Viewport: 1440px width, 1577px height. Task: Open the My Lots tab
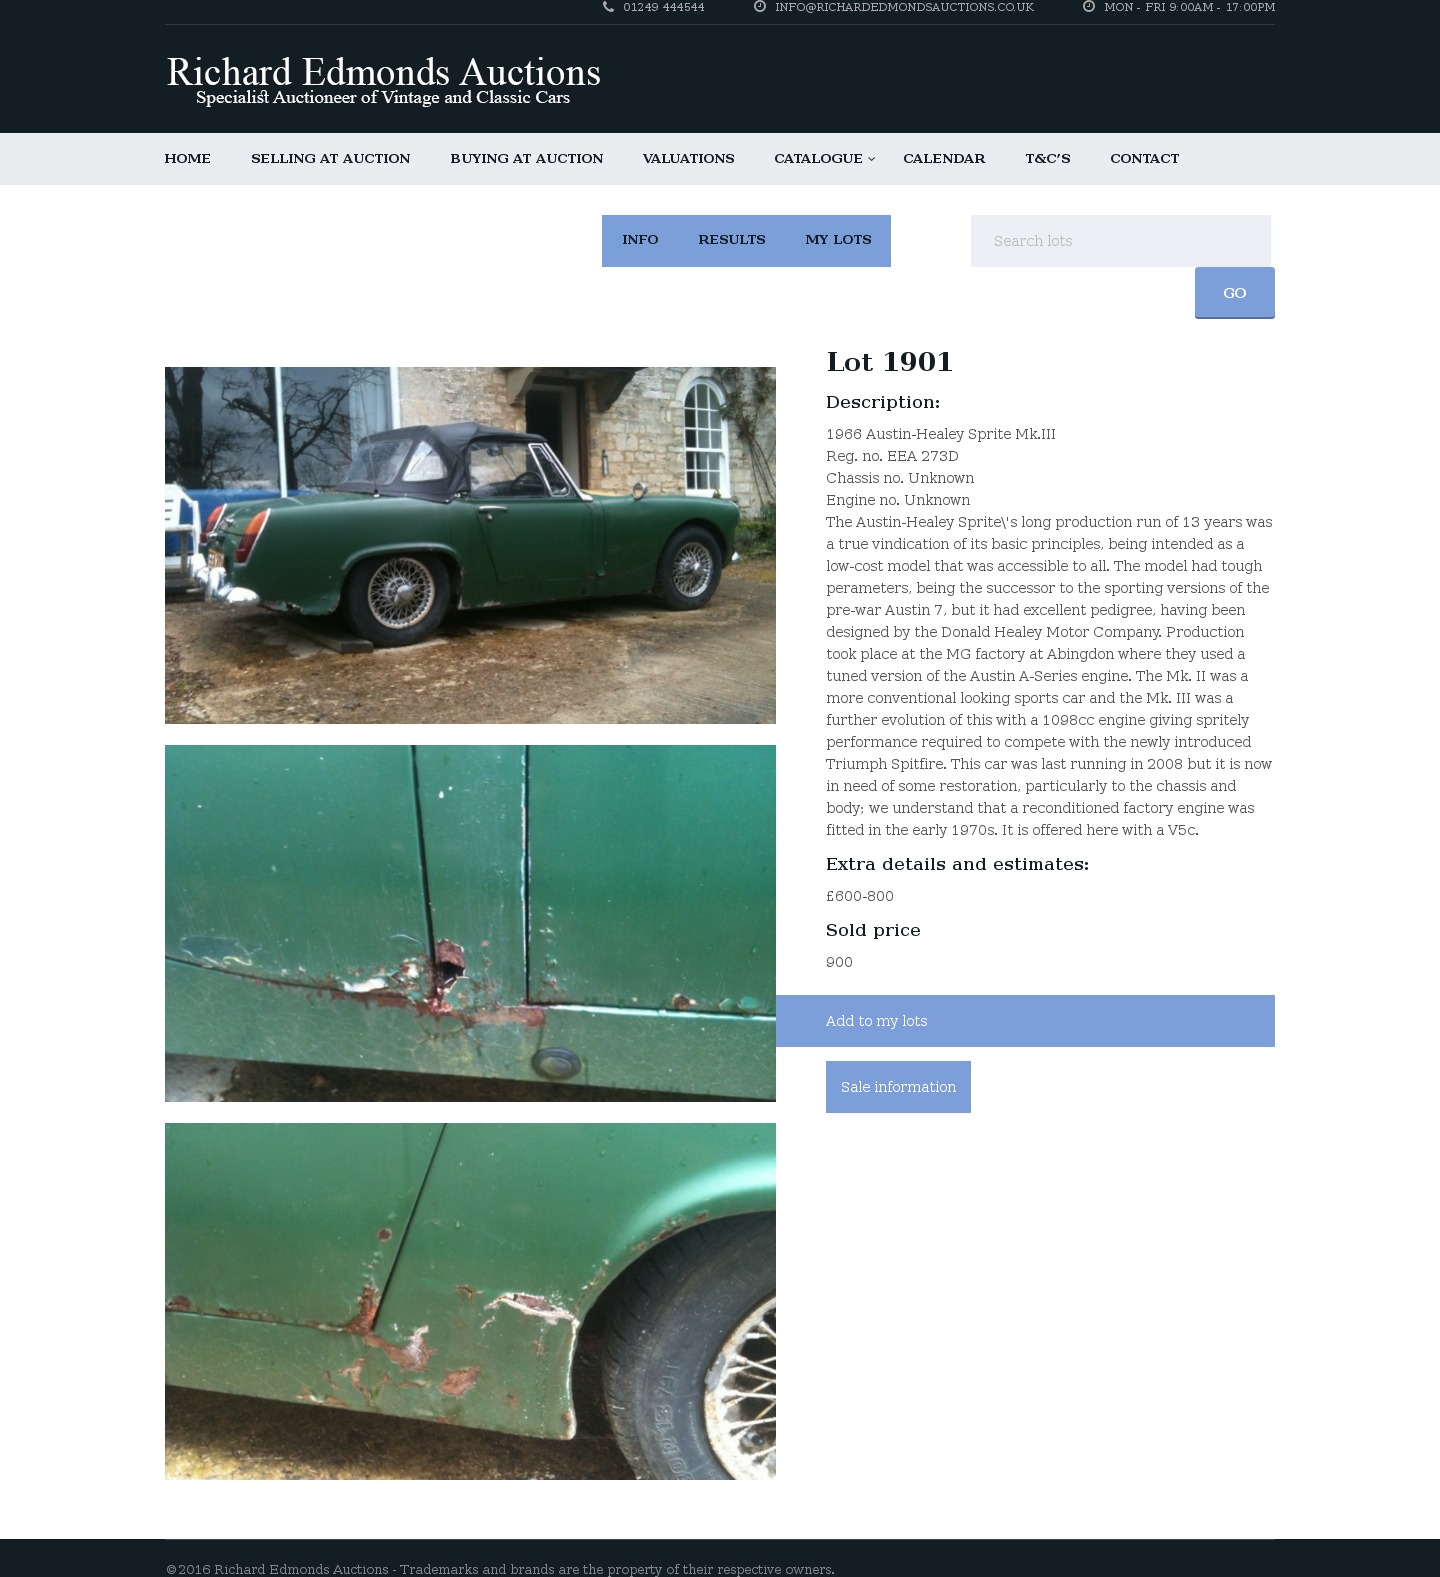coord(838,240)
